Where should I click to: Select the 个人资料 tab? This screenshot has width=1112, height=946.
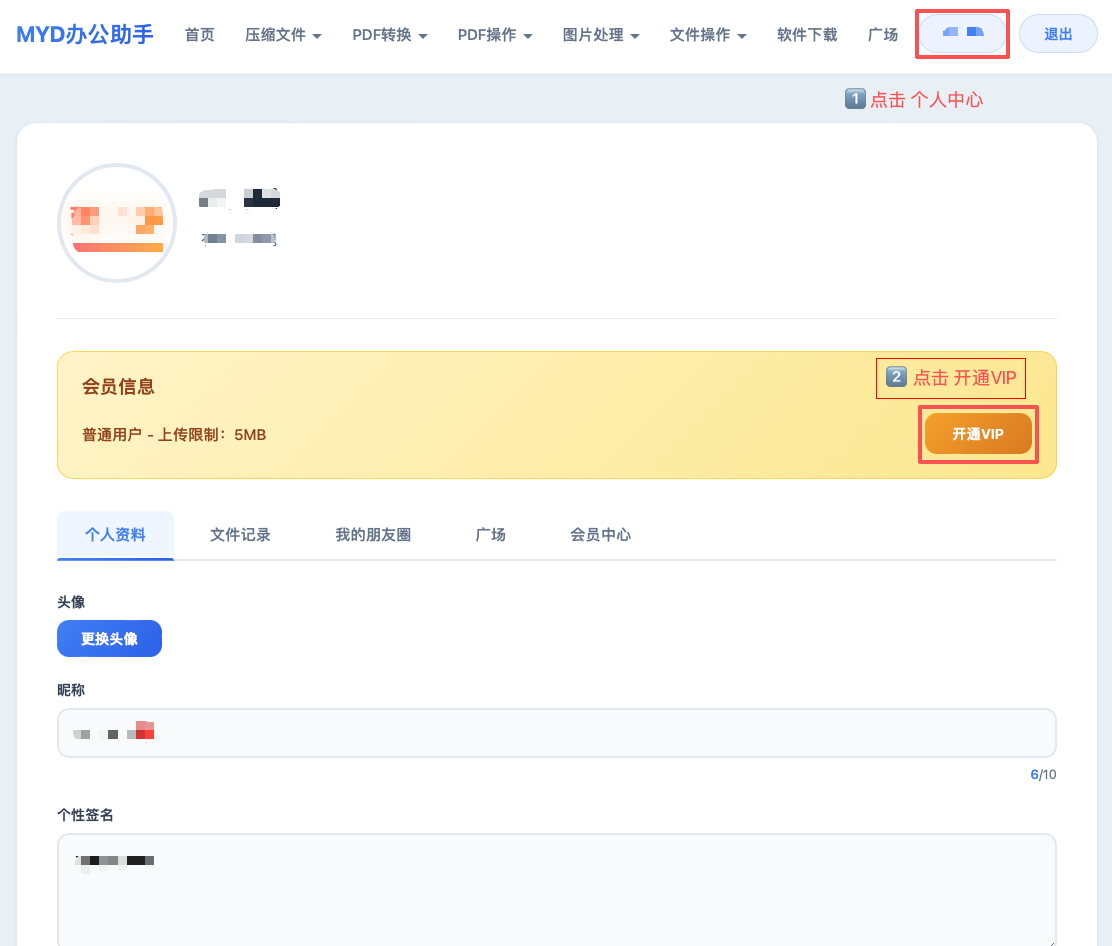coord(116,535)
